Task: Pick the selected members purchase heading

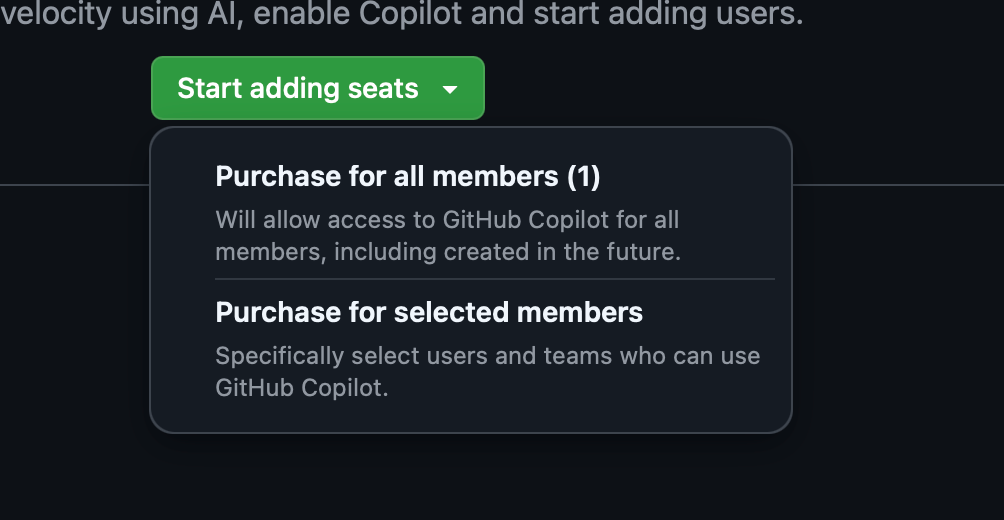Action: click(x=429, y=313)
